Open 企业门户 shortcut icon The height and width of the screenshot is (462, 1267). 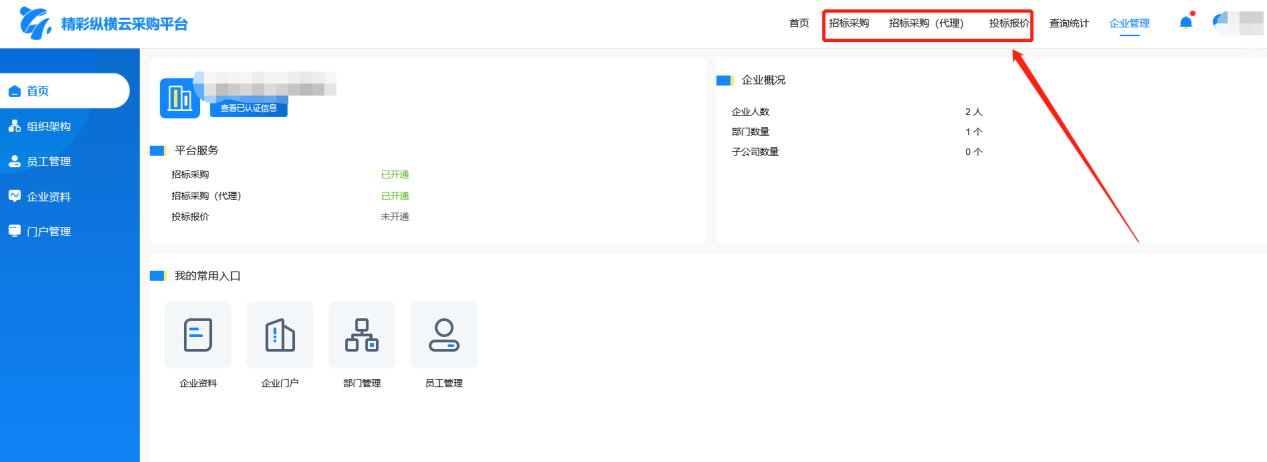coord(280,335)
